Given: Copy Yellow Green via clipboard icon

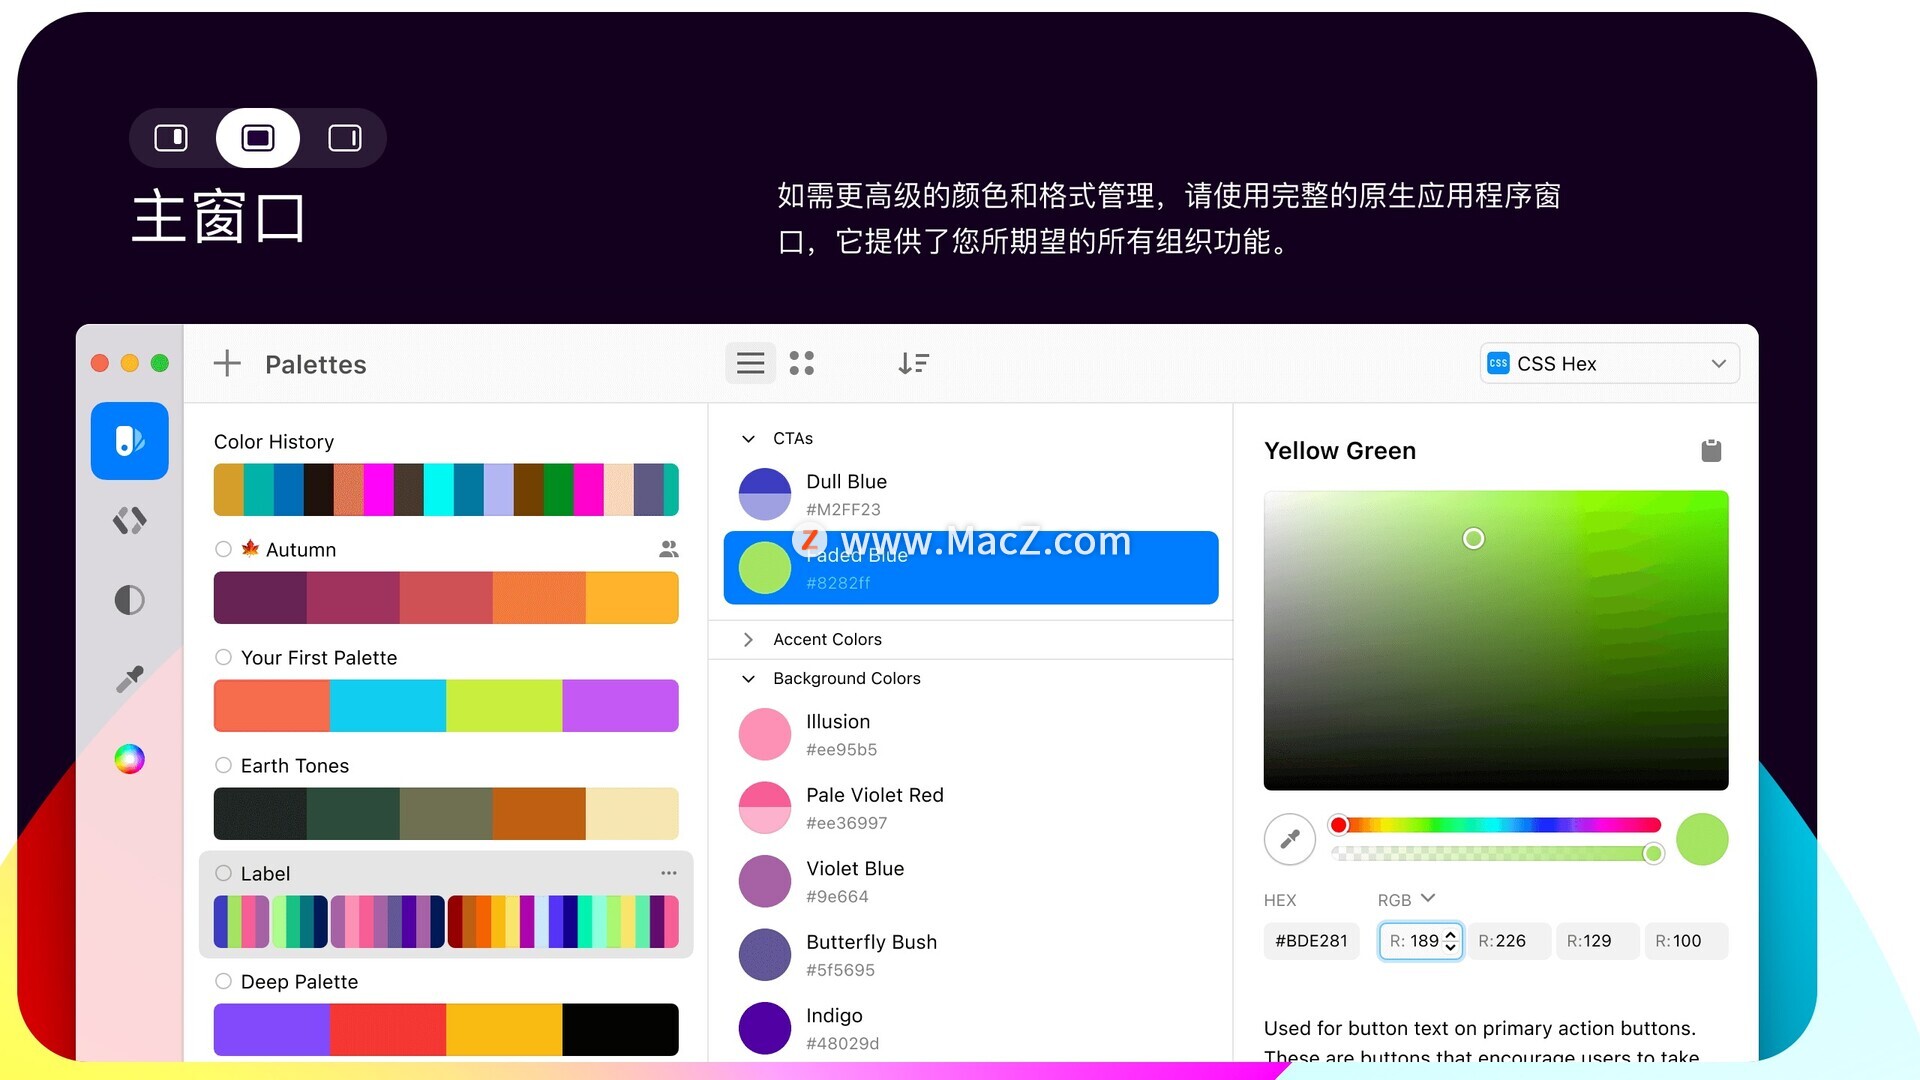Looking at the screenshot, I should click(x=1711, y=451).
